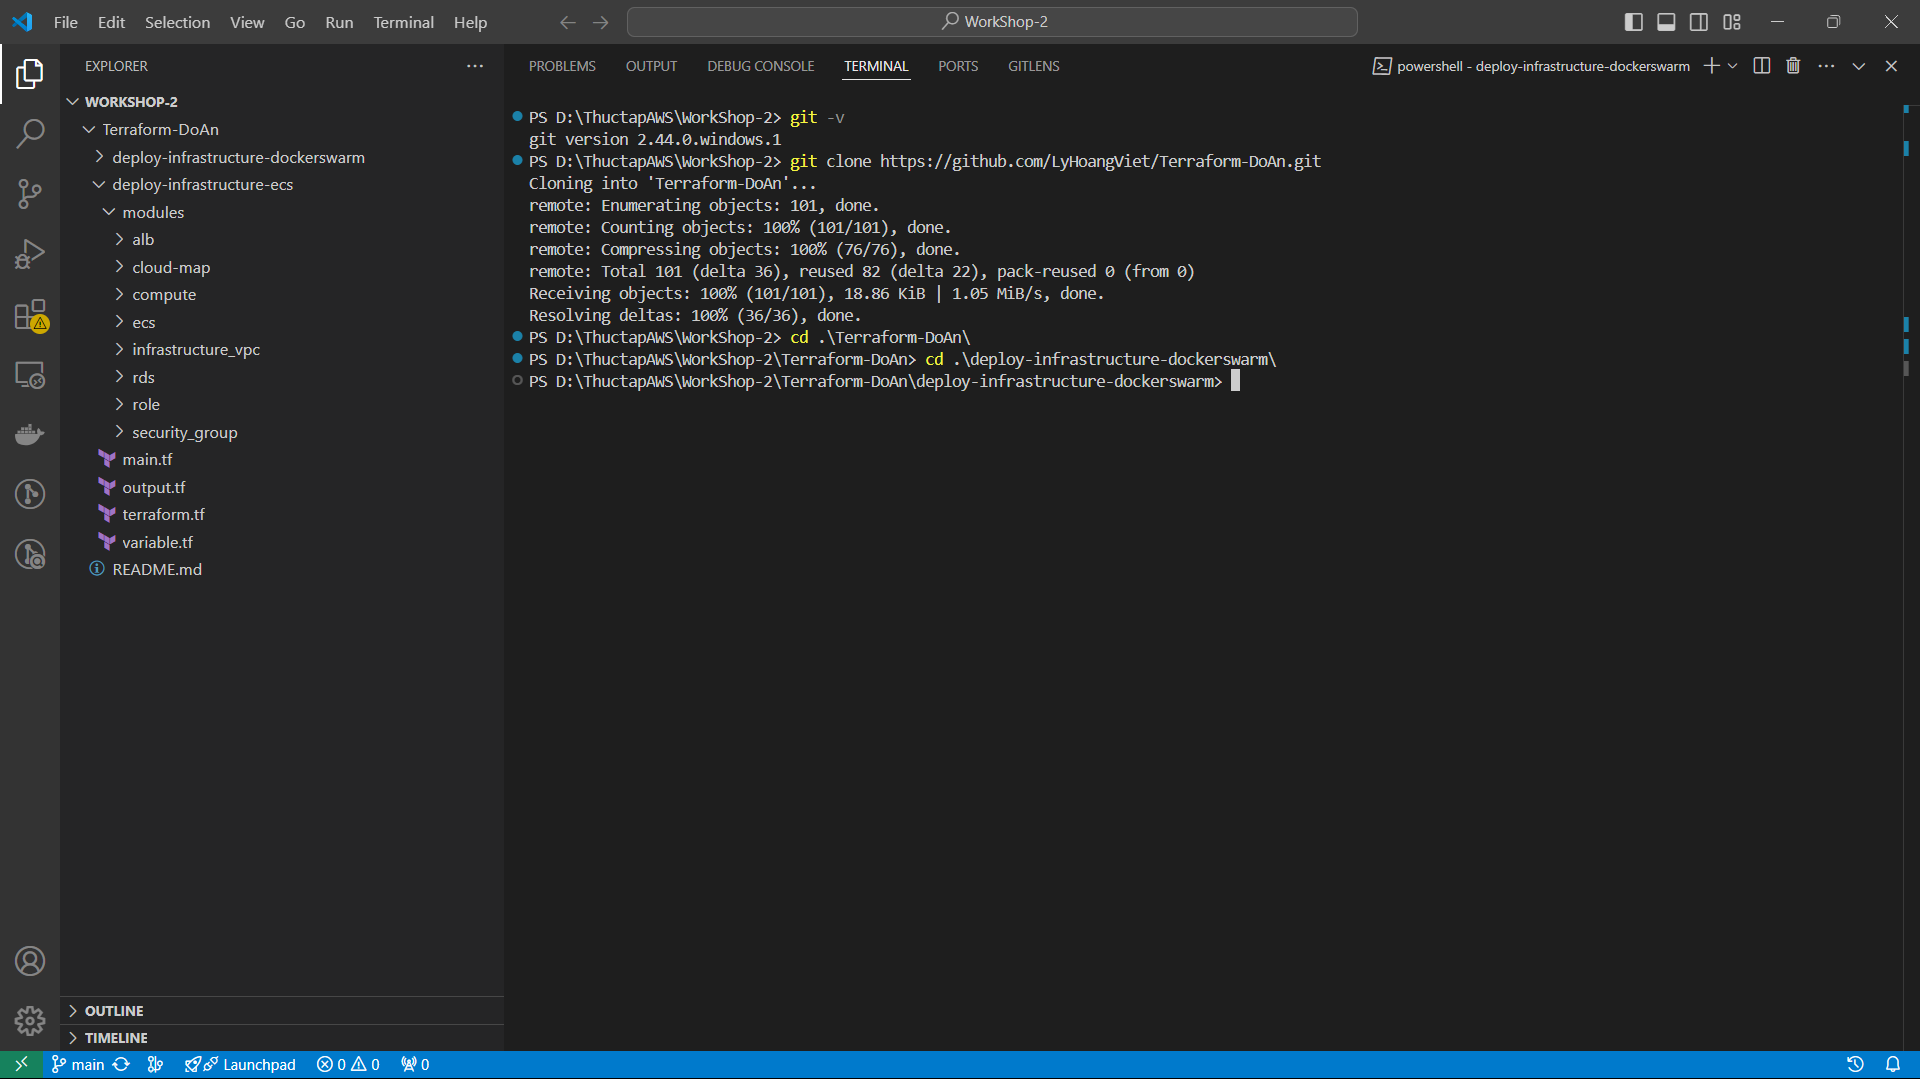Image resolution: width=1920 pixels, height=1079 pixels.
Task: Open GitLens Inspect icon above Accounts
Action: point(30,554)
